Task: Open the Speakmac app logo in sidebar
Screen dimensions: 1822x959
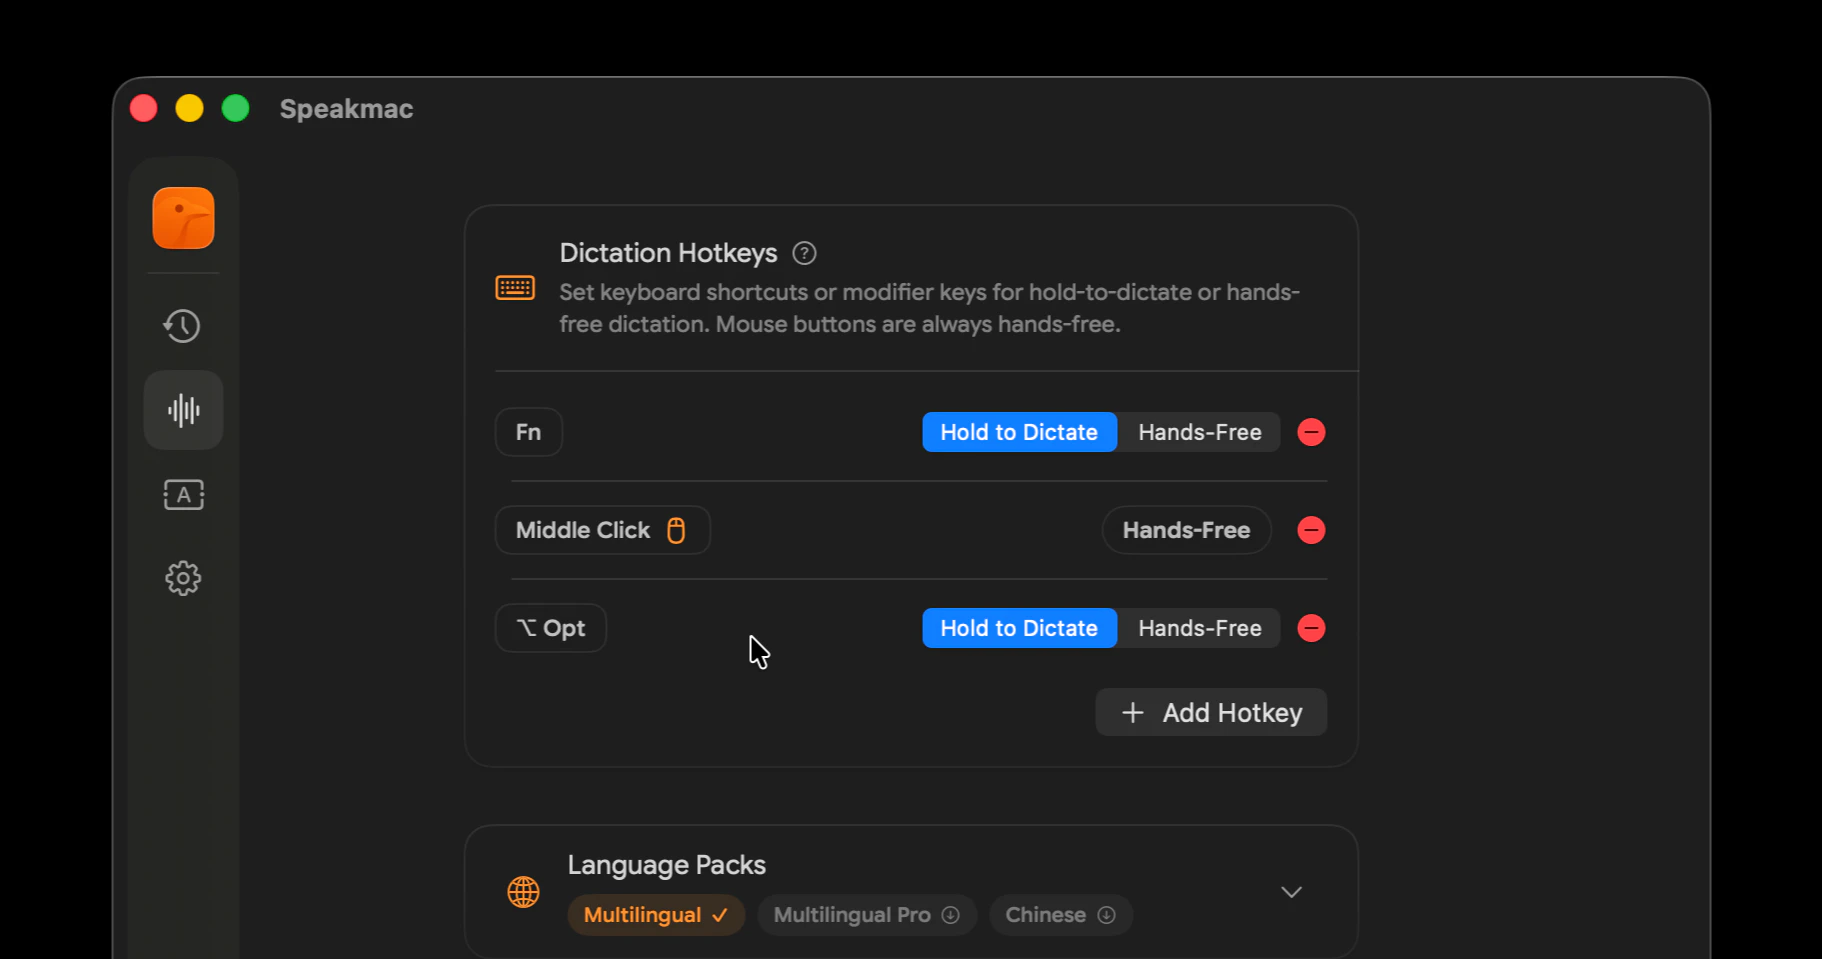Action: (x=183, y=218)
